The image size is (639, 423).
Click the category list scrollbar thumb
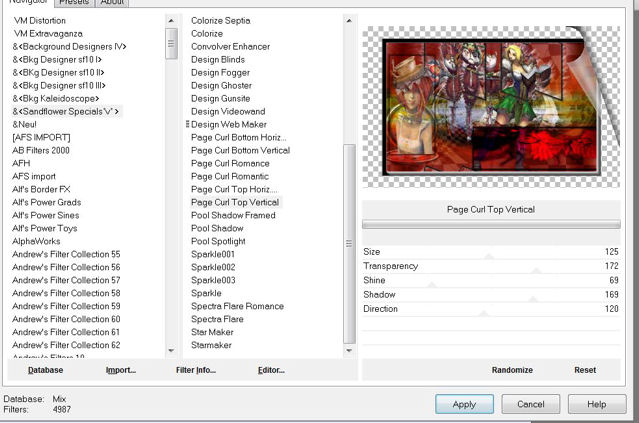tap(171, 44)
